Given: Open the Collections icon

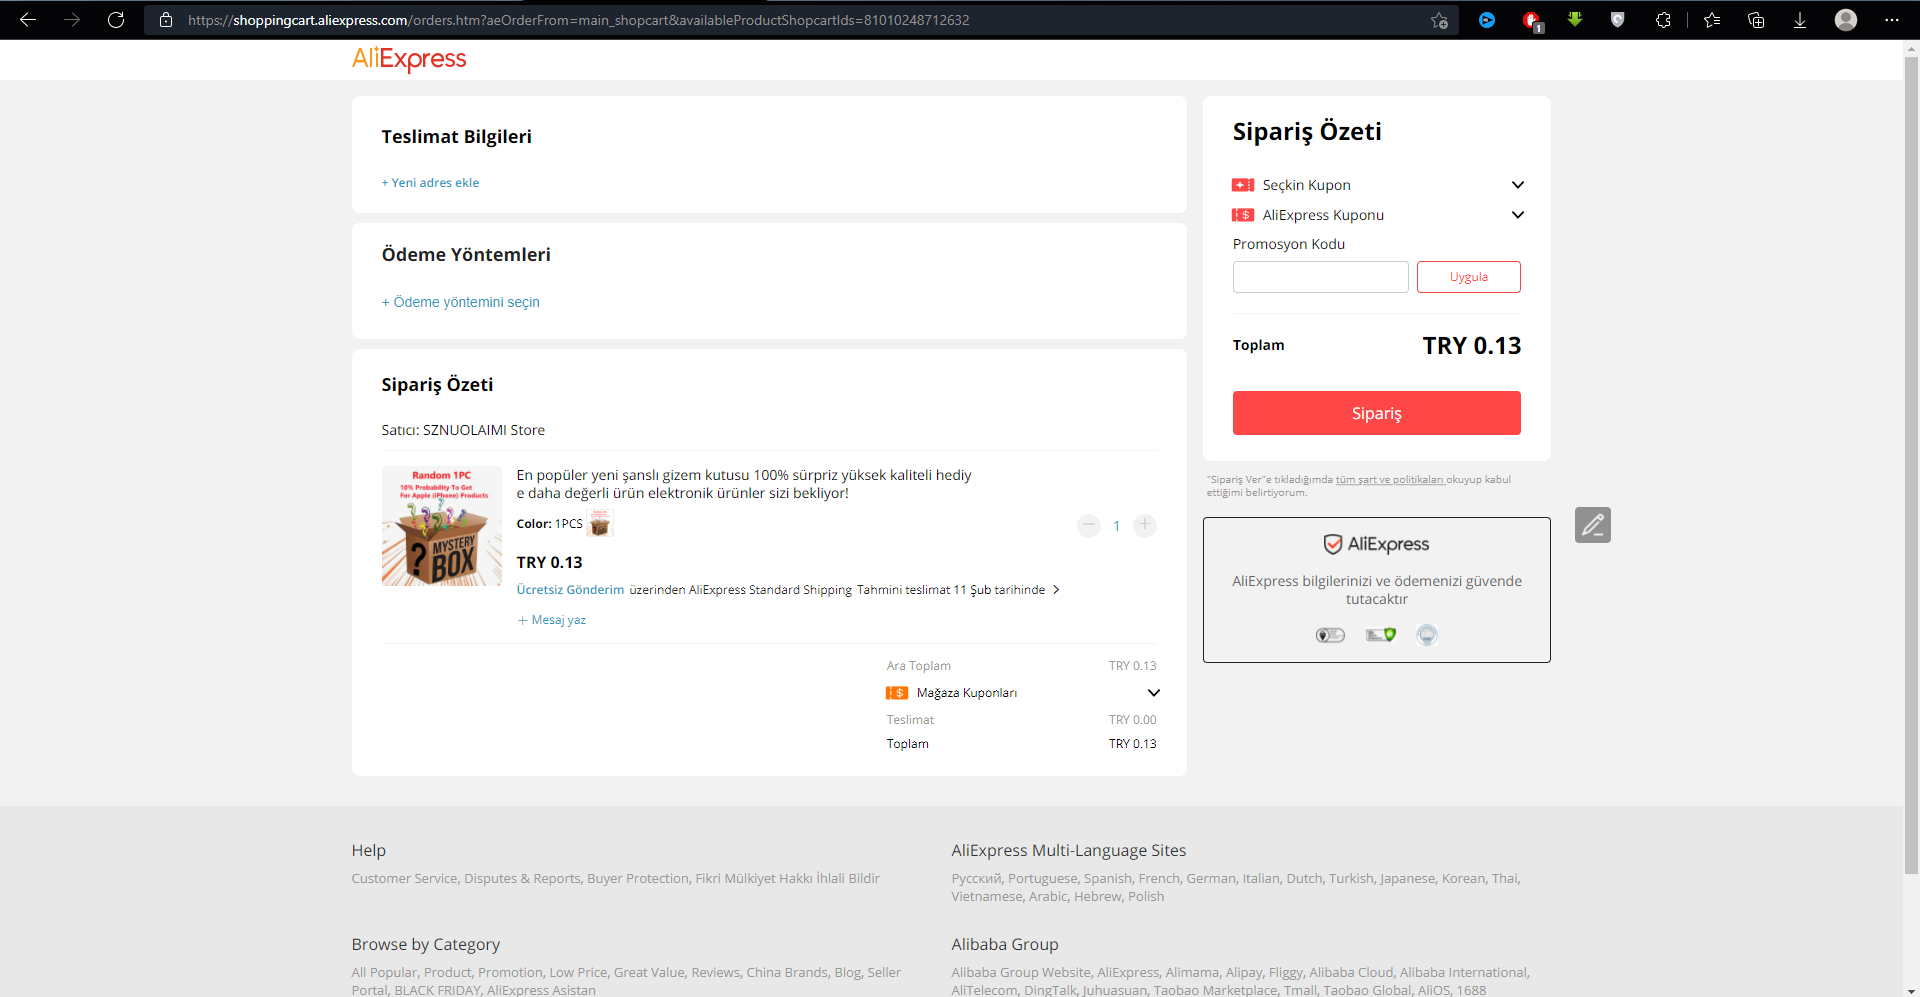Looking at the screenshot, I should point(1756,20).
